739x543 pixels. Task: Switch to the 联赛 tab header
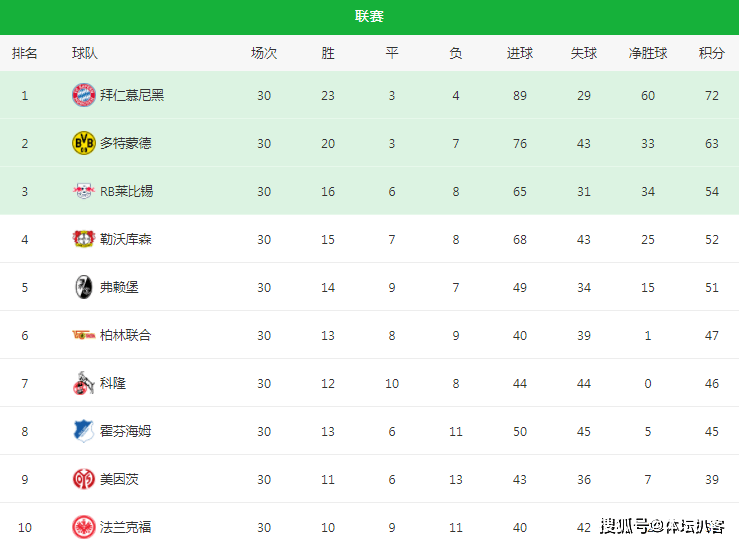click(x=370, y=16)
